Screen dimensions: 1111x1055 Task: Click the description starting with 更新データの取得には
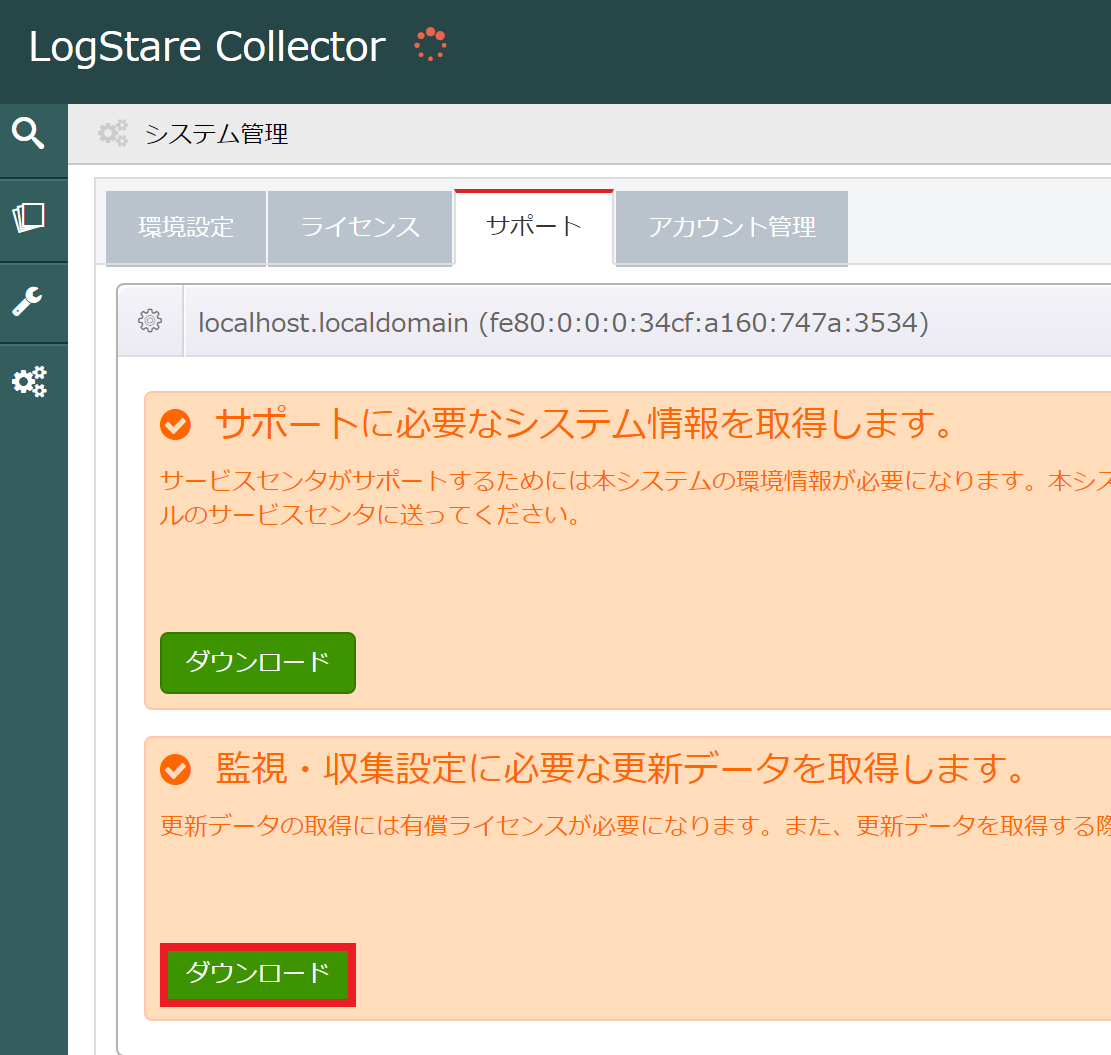[x=635, y=825]
